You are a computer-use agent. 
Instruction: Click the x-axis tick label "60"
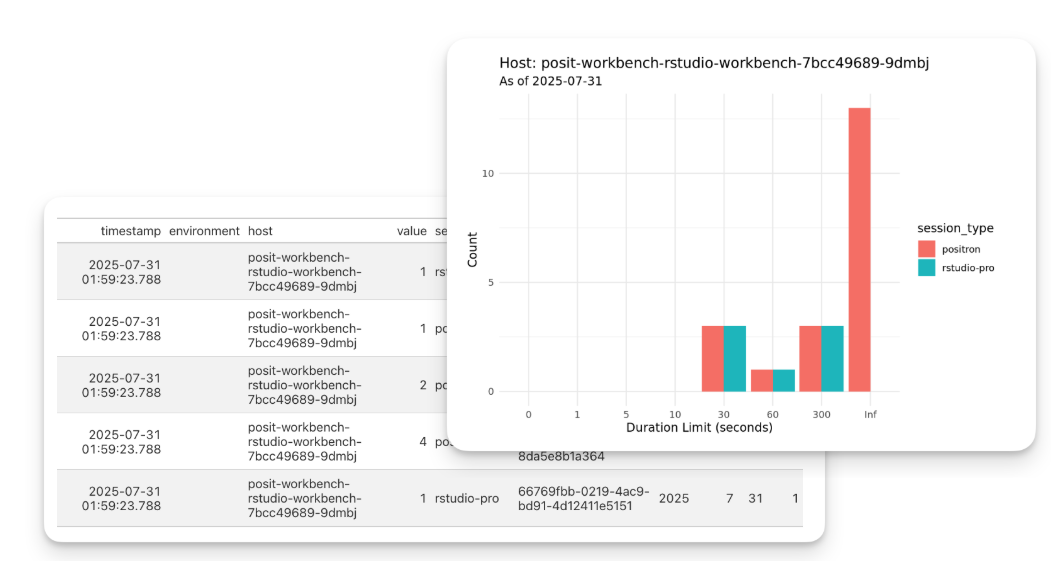(x=772, y=414)
